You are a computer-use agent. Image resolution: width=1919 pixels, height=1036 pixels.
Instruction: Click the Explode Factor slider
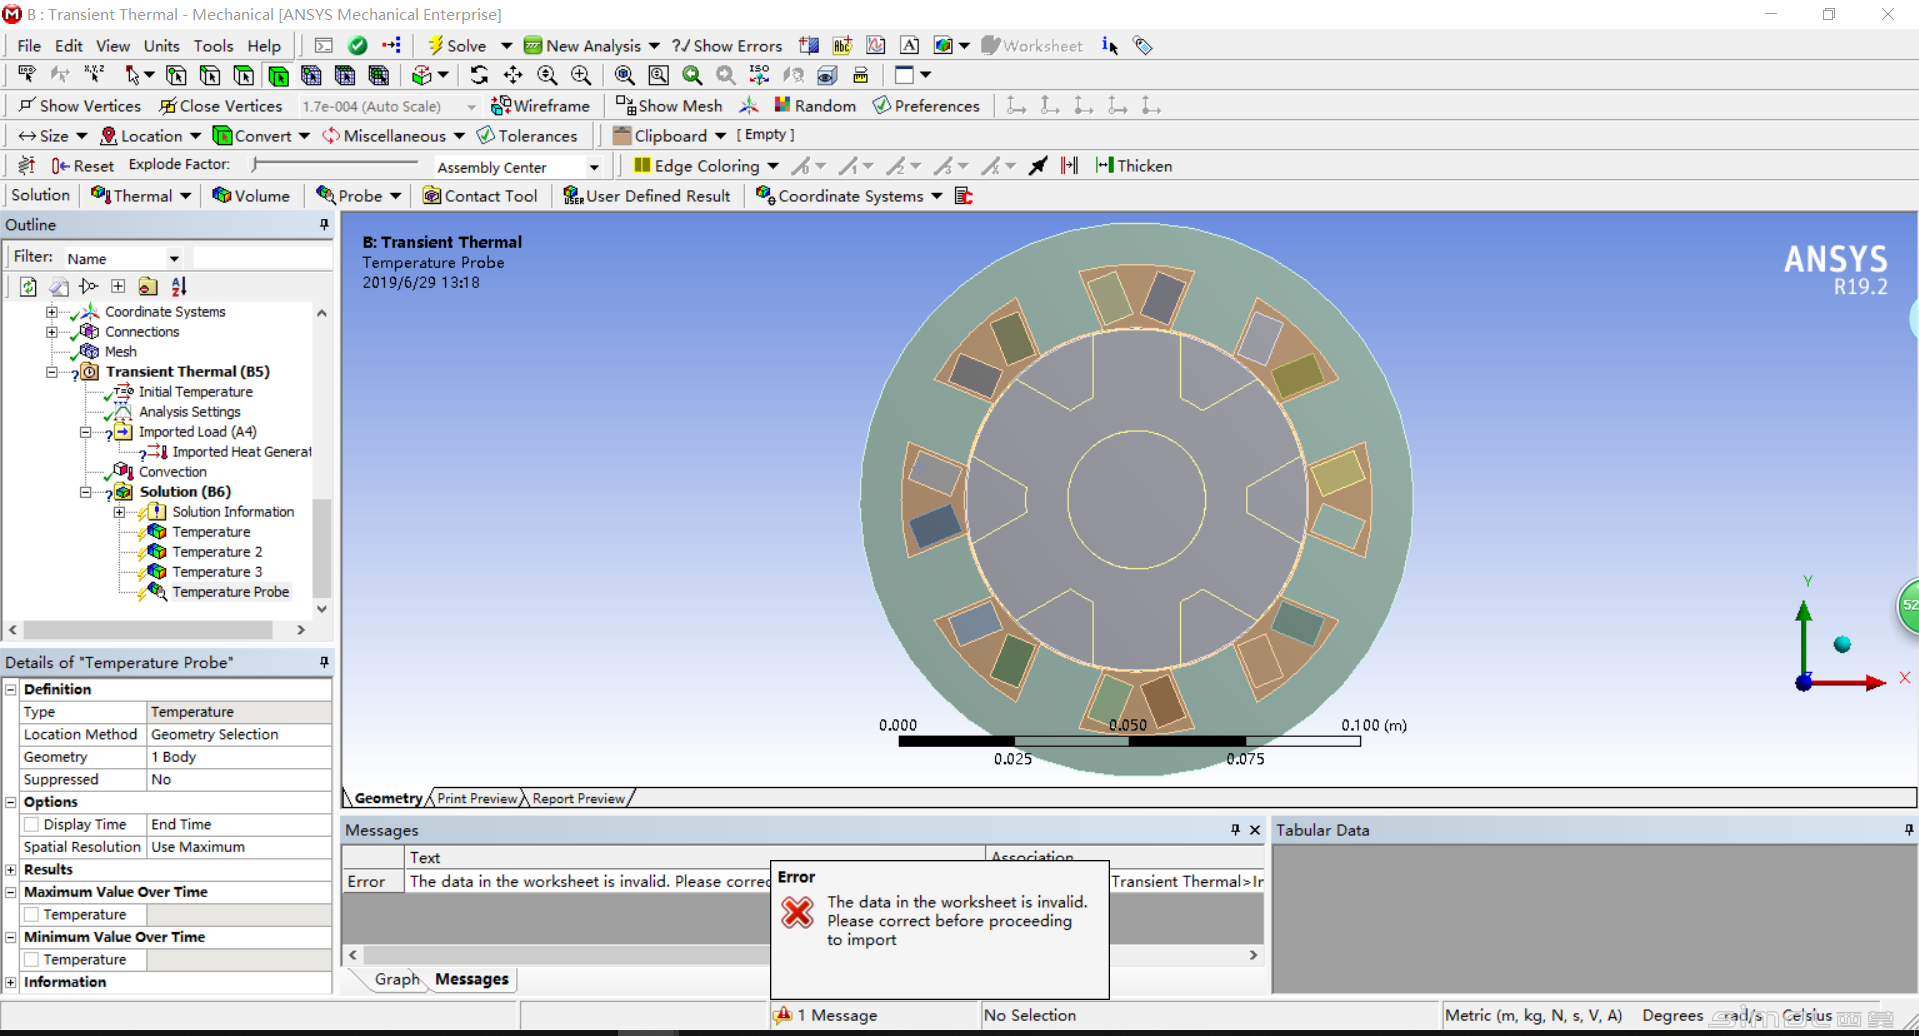[x=336, y=164]
